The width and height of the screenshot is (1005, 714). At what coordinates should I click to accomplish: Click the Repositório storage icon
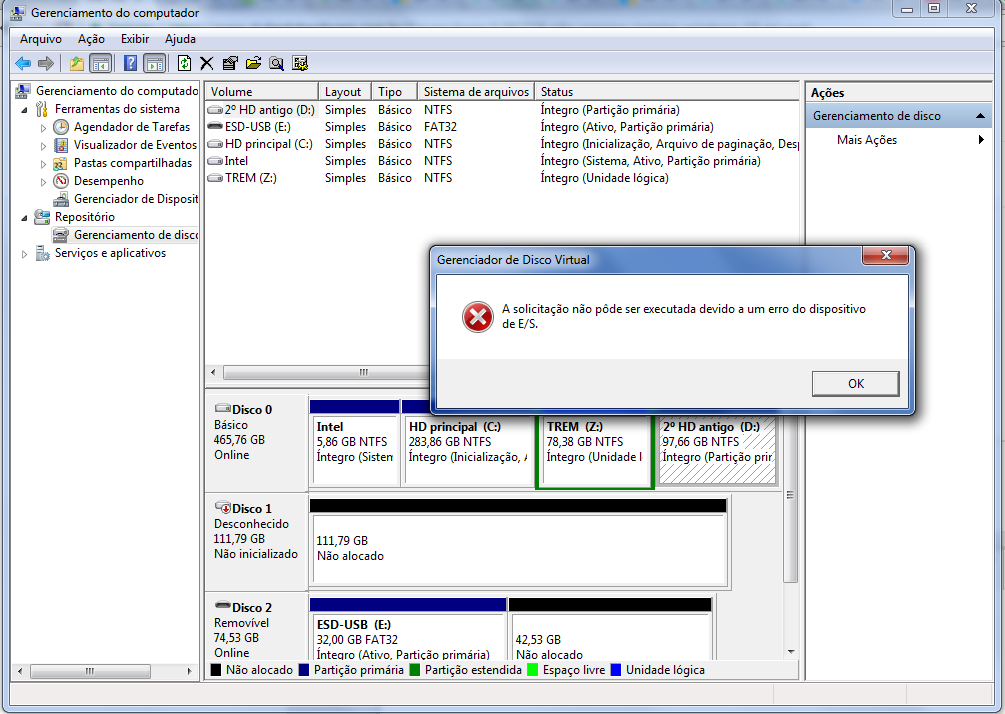coord(42,217)
